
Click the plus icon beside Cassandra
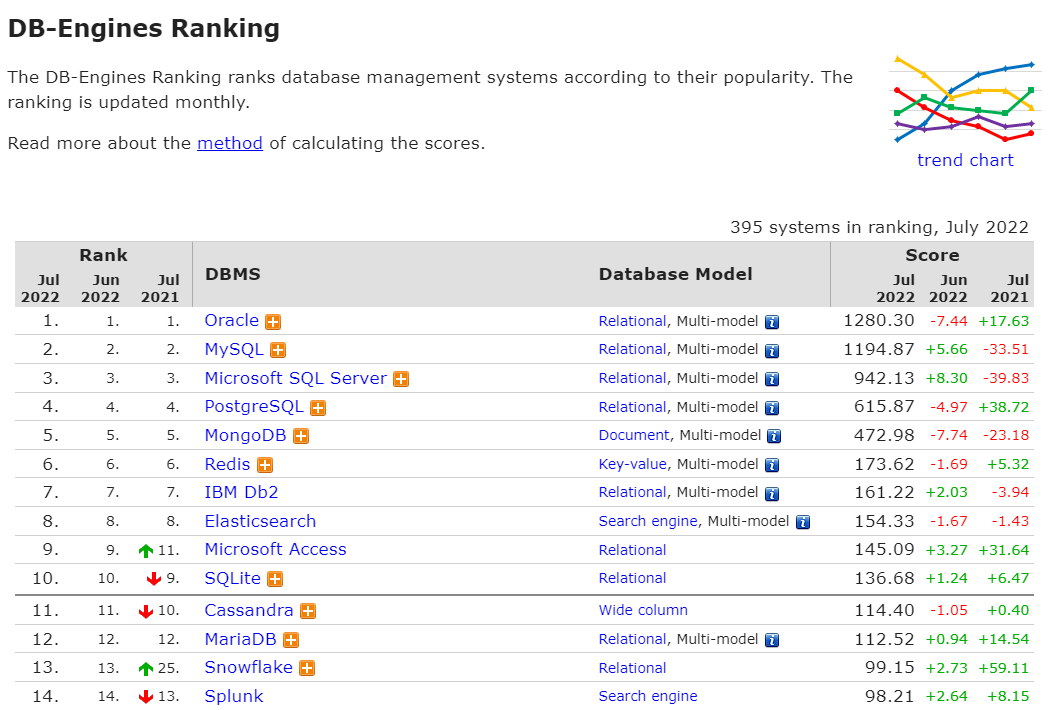click(x=308, y=611)
